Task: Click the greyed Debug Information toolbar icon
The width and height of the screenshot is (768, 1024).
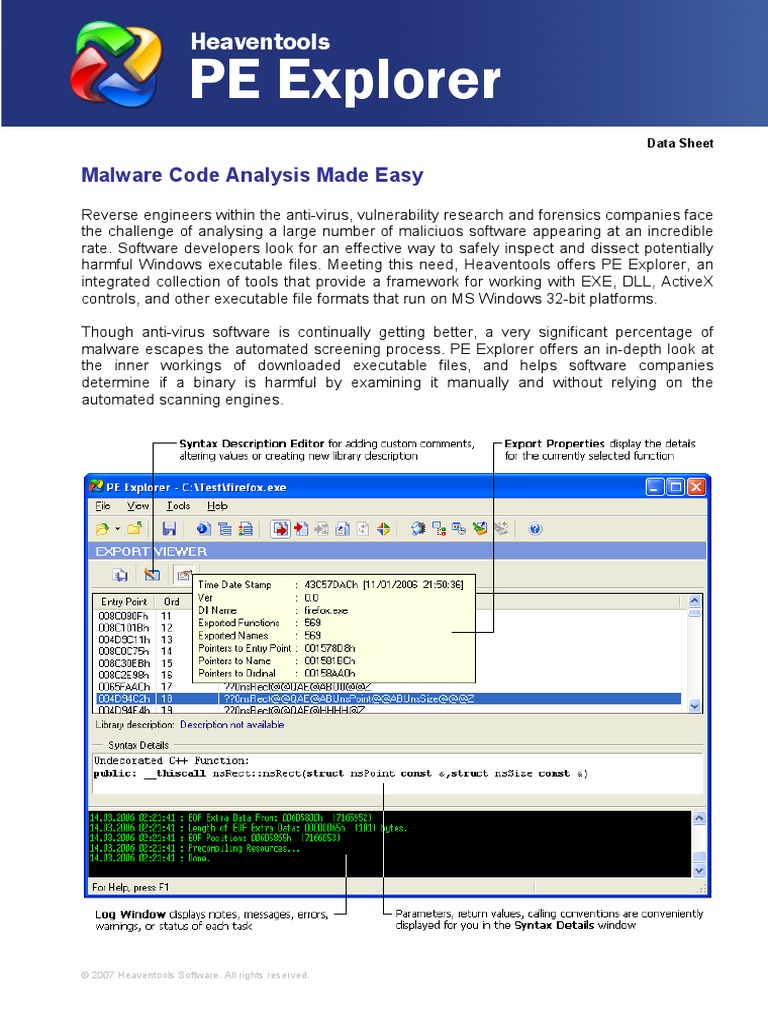Action: click(321, 529)
